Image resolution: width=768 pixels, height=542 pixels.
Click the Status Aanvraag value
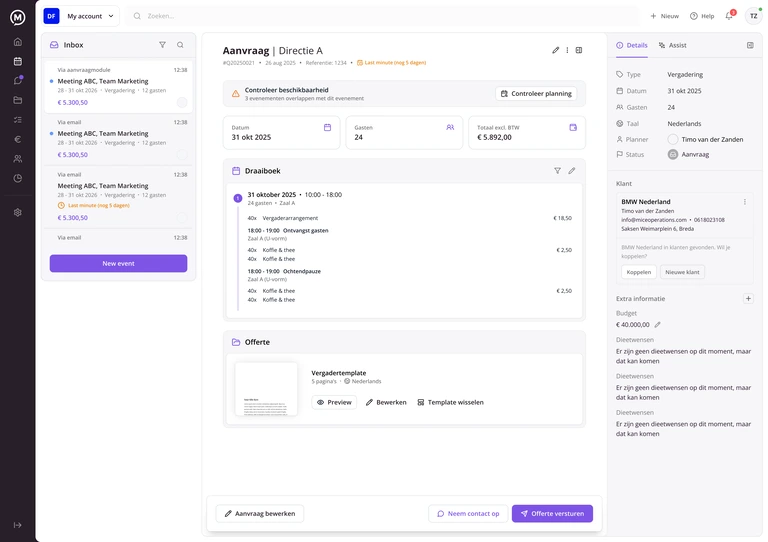click(x=688, y=155)
